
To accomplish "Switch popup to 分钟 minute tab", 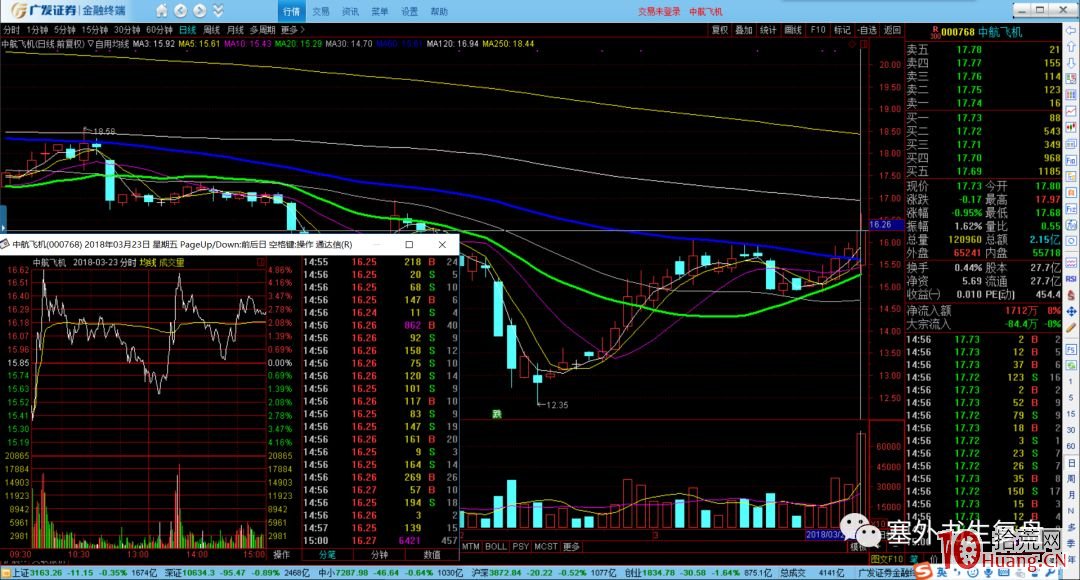I will click(380, 554).
